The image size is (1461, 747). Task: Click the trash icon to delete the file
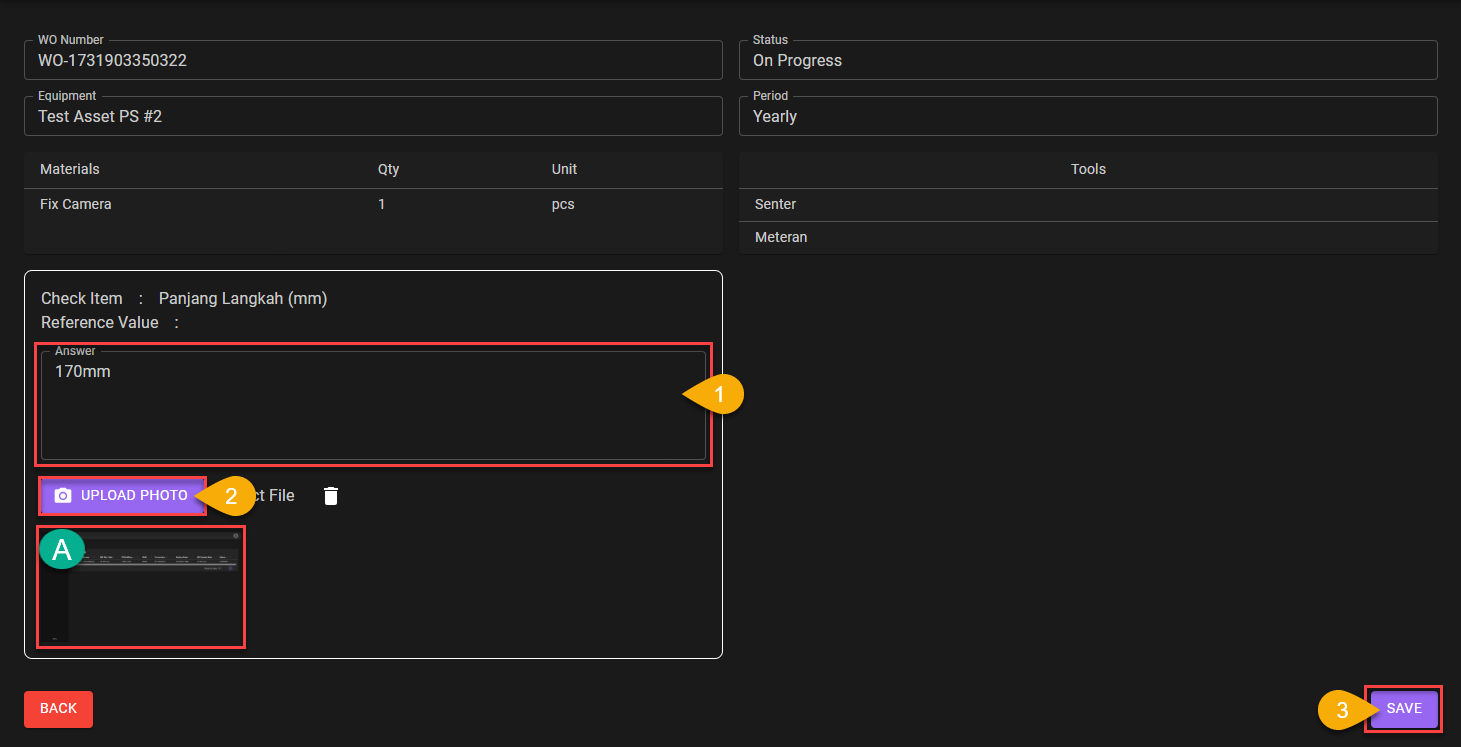click(331, 496)
